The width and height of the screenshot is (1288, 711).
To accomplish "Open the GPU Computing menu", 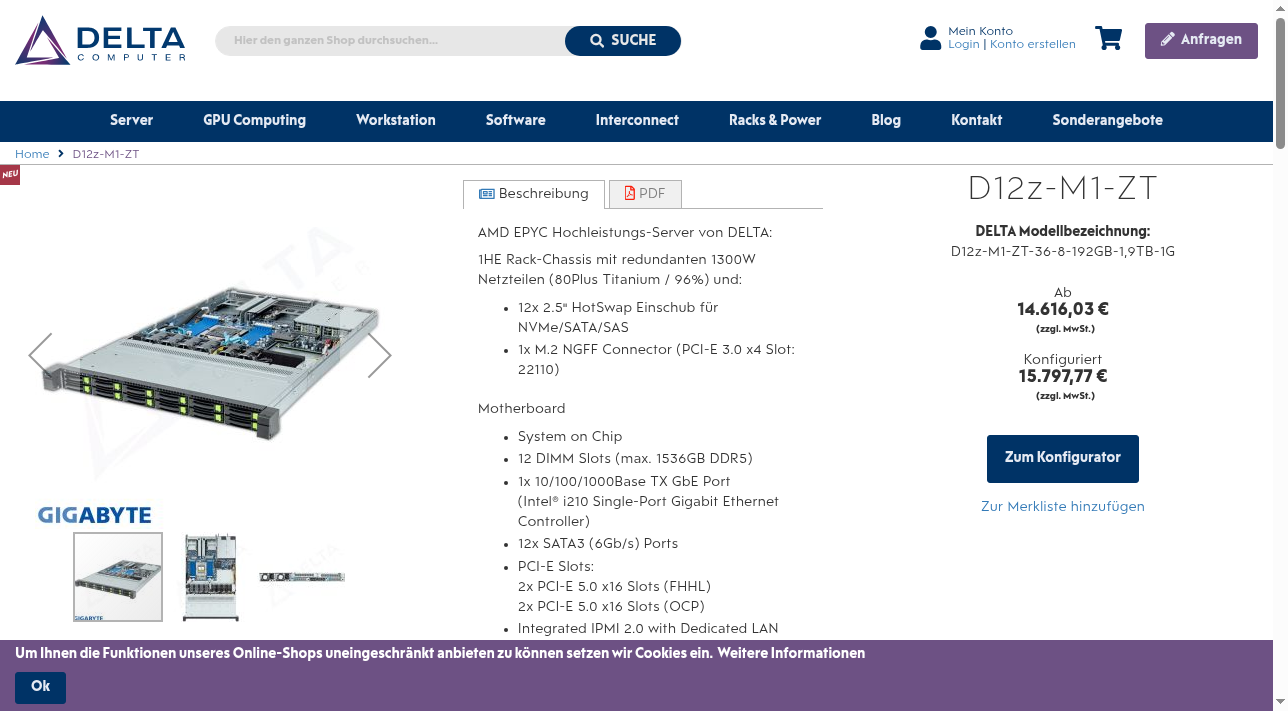I will pyautogui.click(x=254, y=120).
